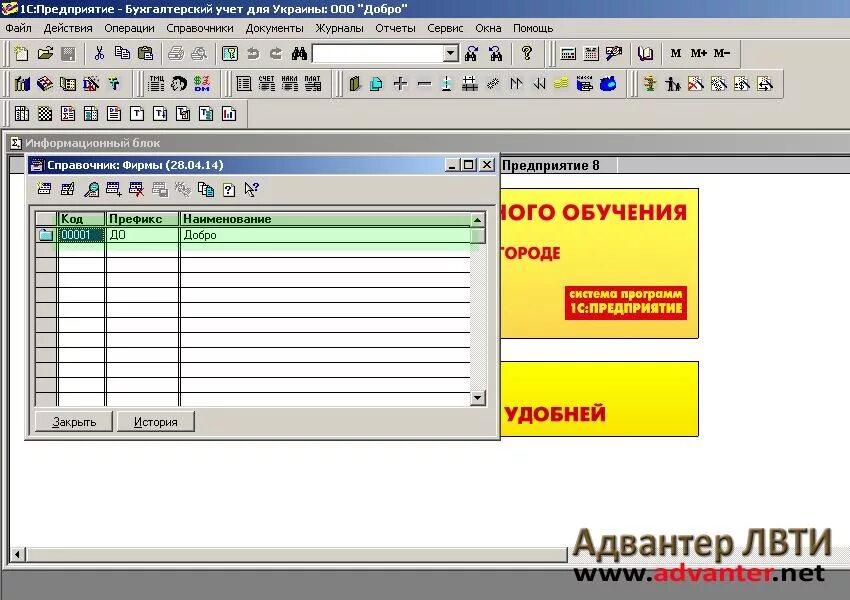Click the context help arrow icon
The image size is (850, 600).
coord(251,189)
